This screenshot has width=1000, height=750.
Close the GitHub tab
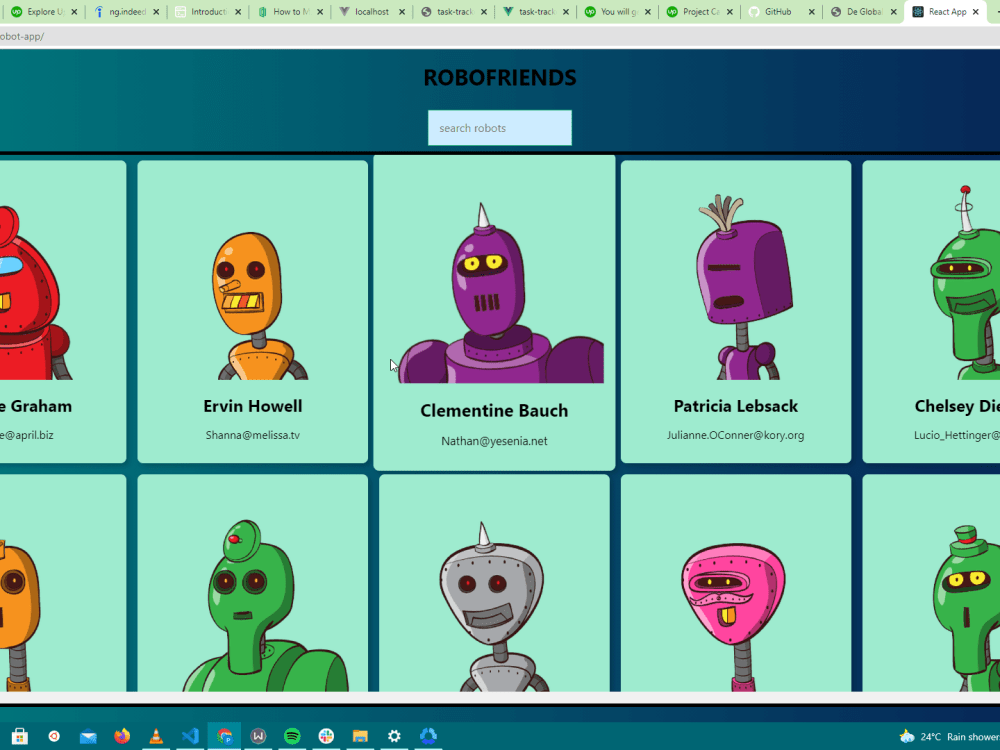811,11
